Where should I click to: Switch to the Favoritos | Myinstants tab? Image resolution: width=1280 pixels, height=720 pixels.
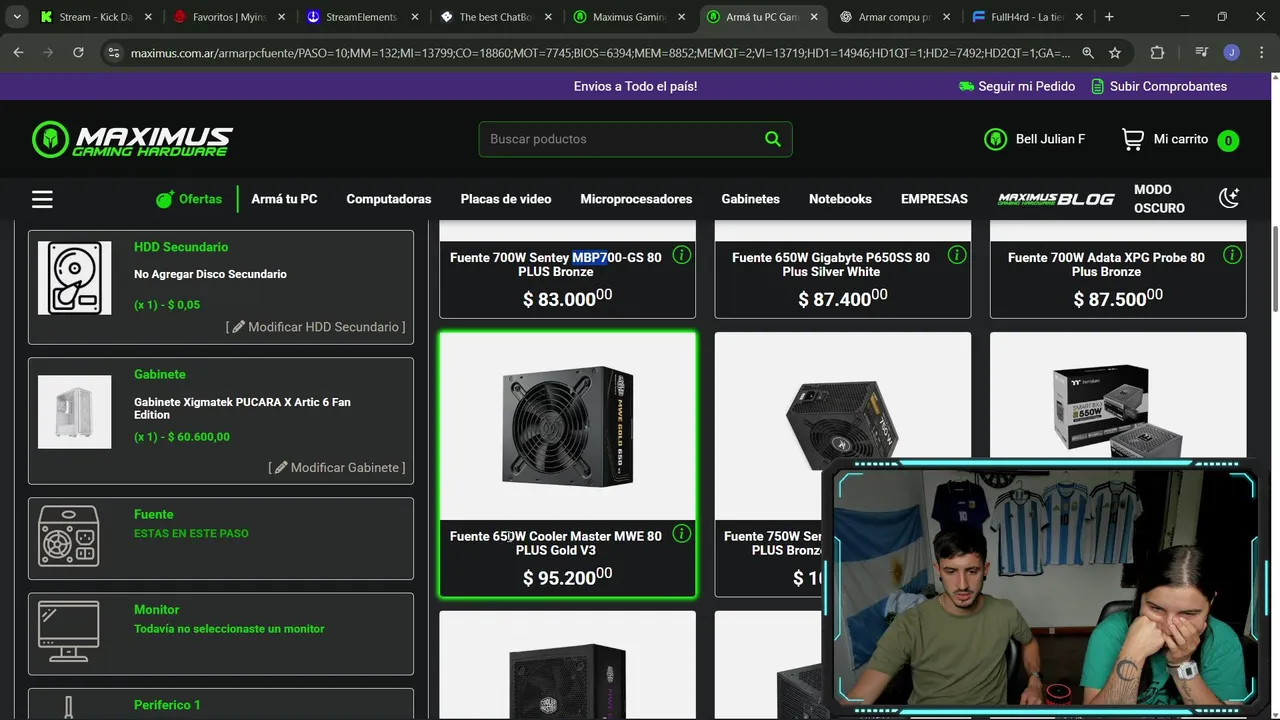click(229, 17)
